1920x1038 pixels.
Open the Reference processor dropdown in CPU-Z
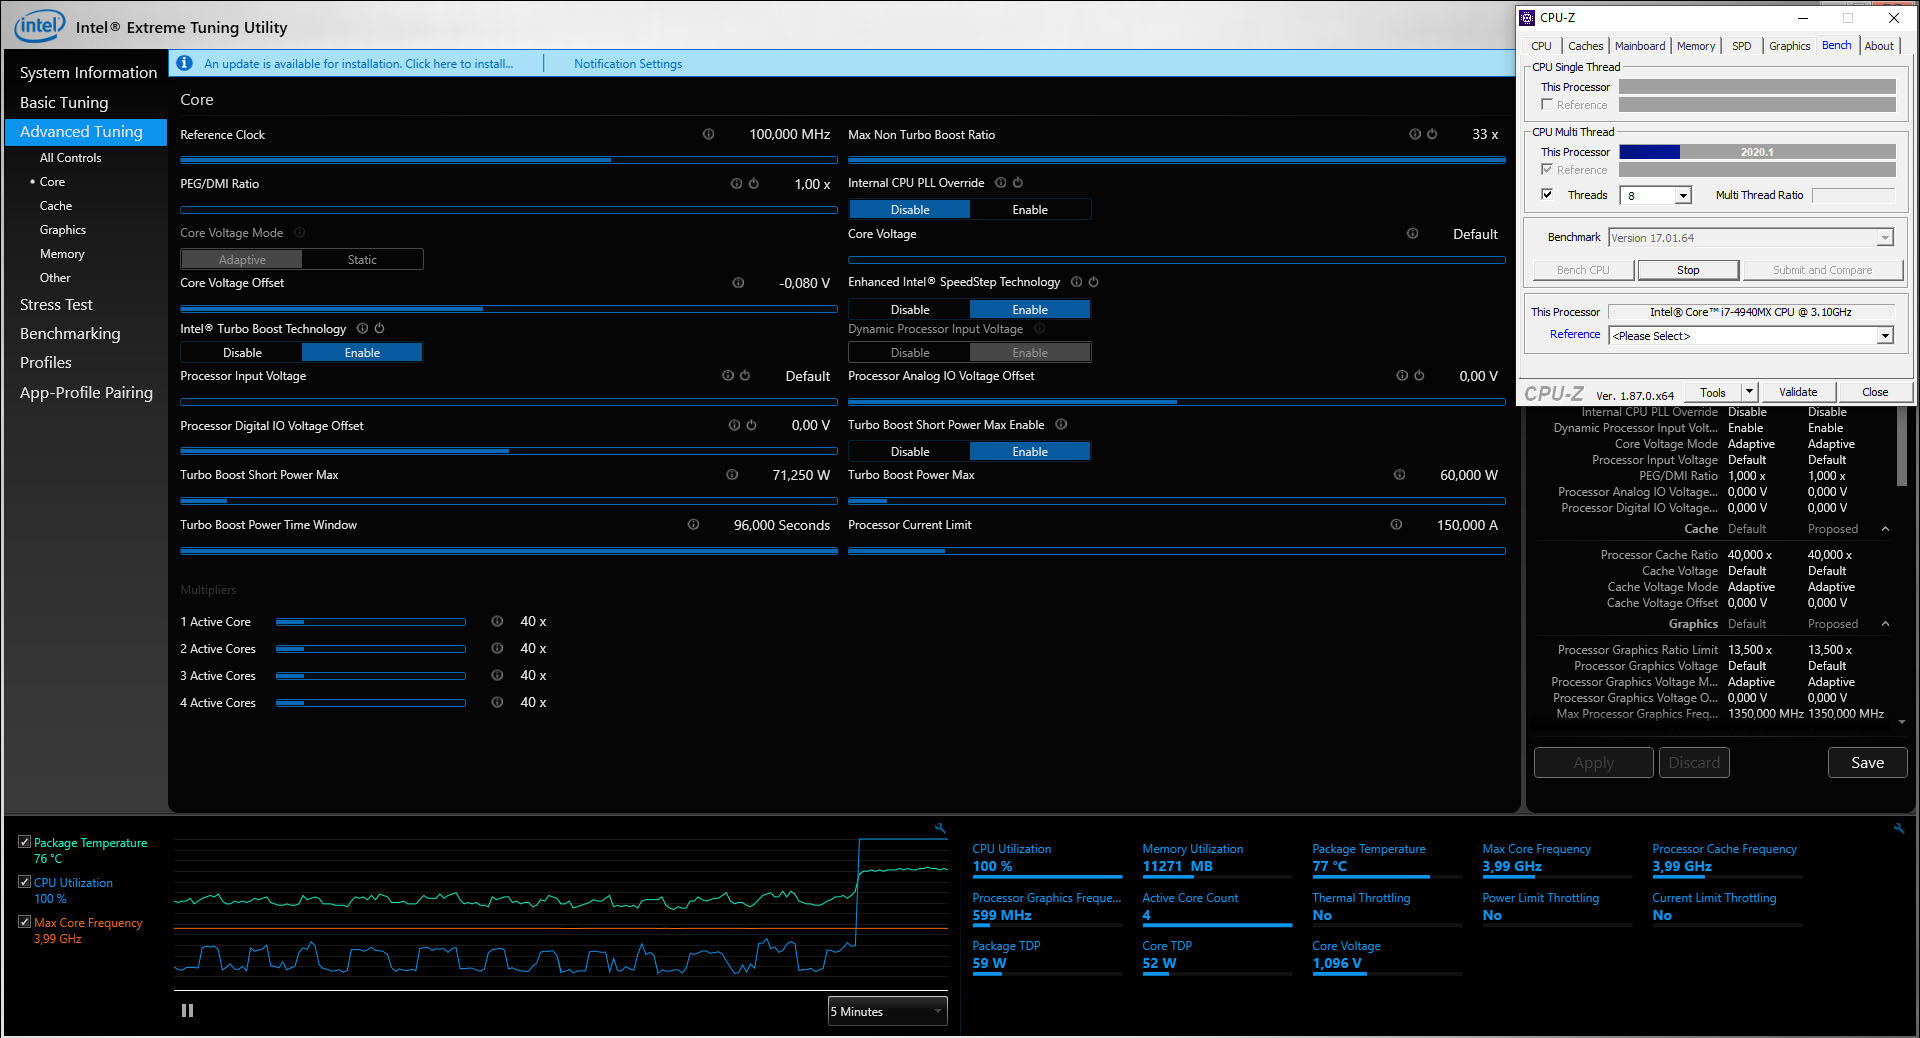[x=1884, y=336]
